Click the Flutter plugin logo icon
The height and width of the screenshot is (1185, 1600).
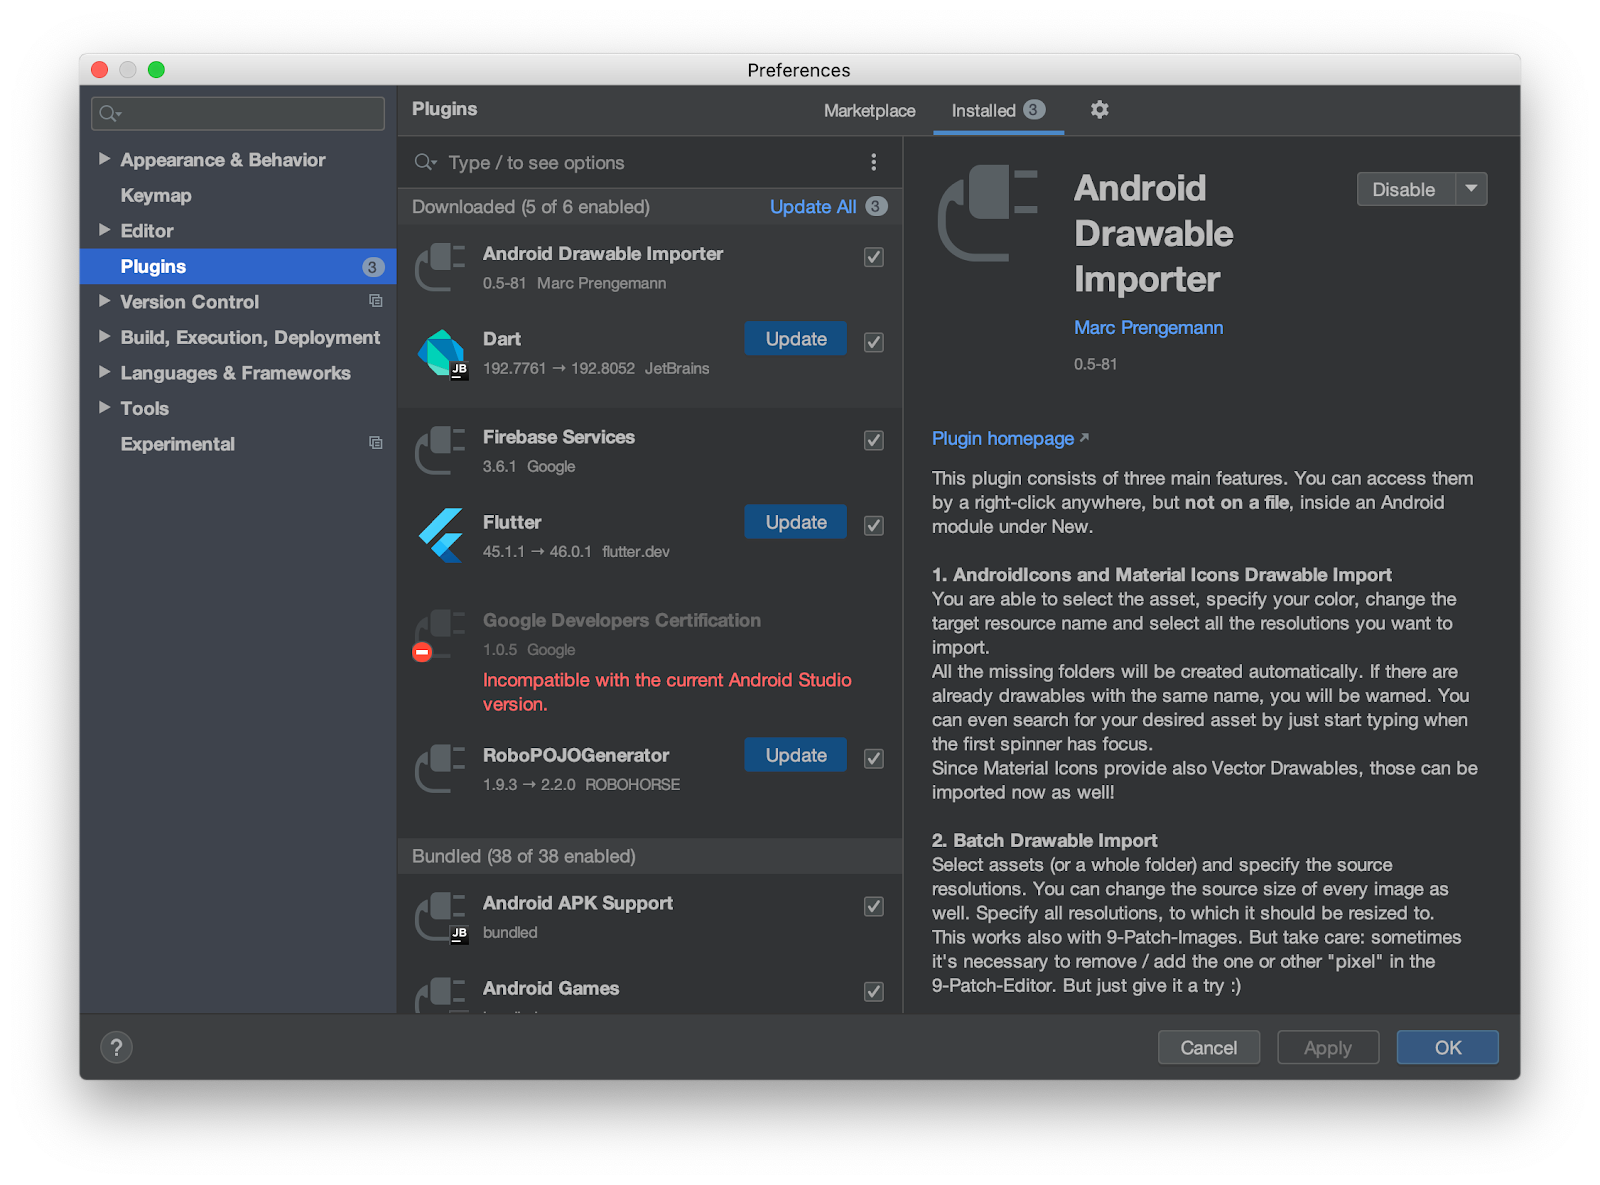point(441,536)
